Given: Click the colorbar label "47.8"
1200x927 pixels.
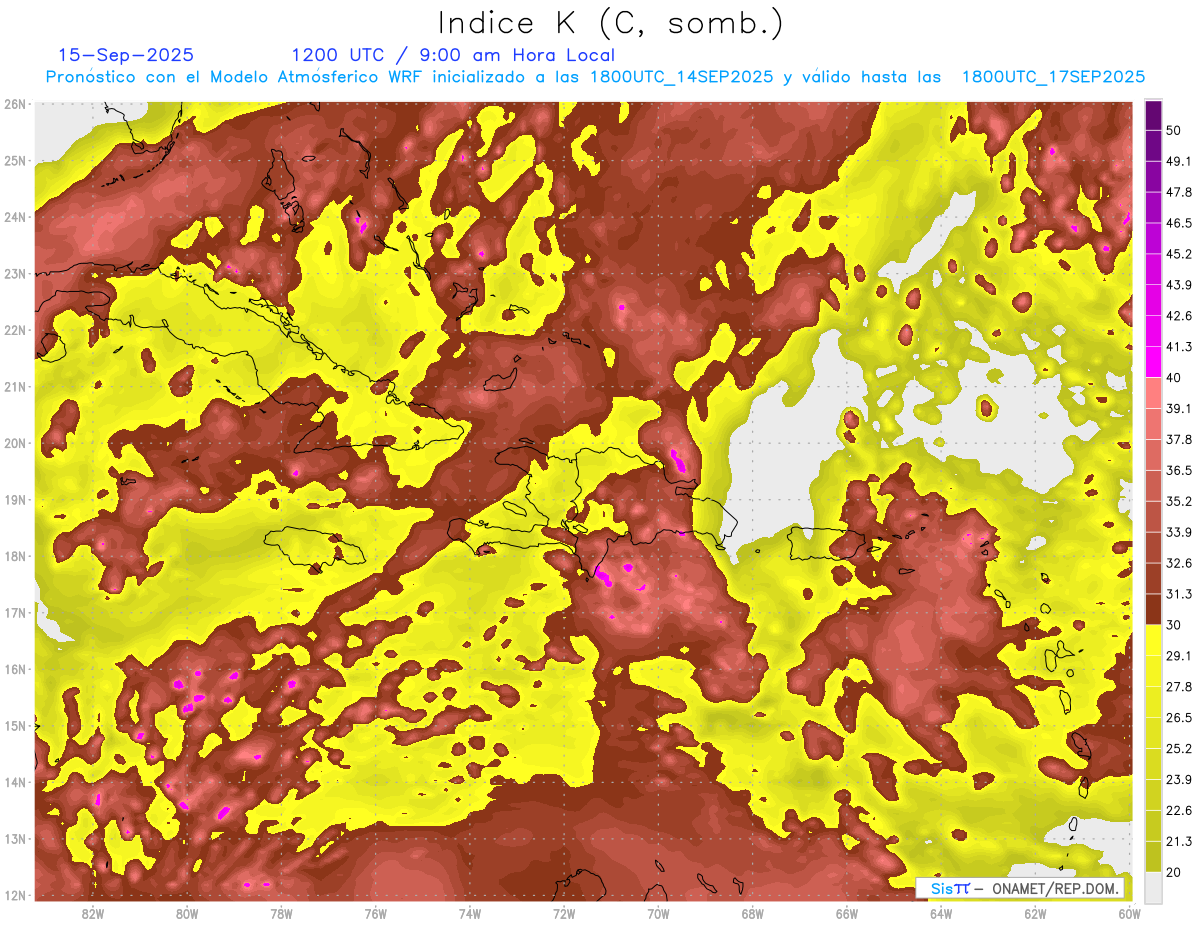Looking at the screenshot, I should pyautogui.click(x=1178, y=192).
